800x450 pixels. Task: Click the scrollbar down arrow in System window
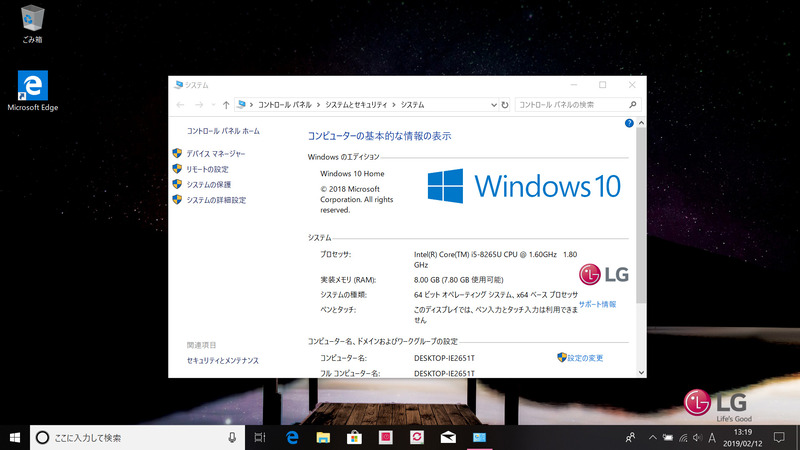pyautogui.click(x=641, y=372)
